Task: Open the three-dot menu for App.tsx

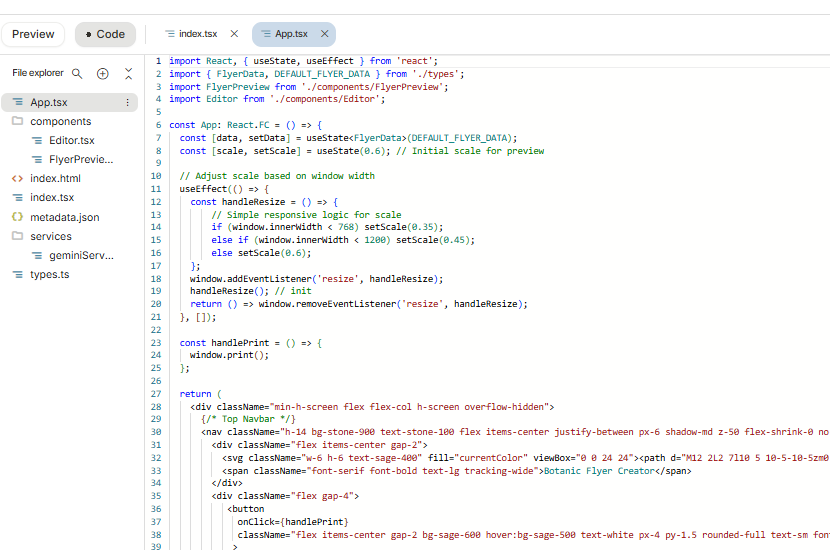Action: pos(127,103)
